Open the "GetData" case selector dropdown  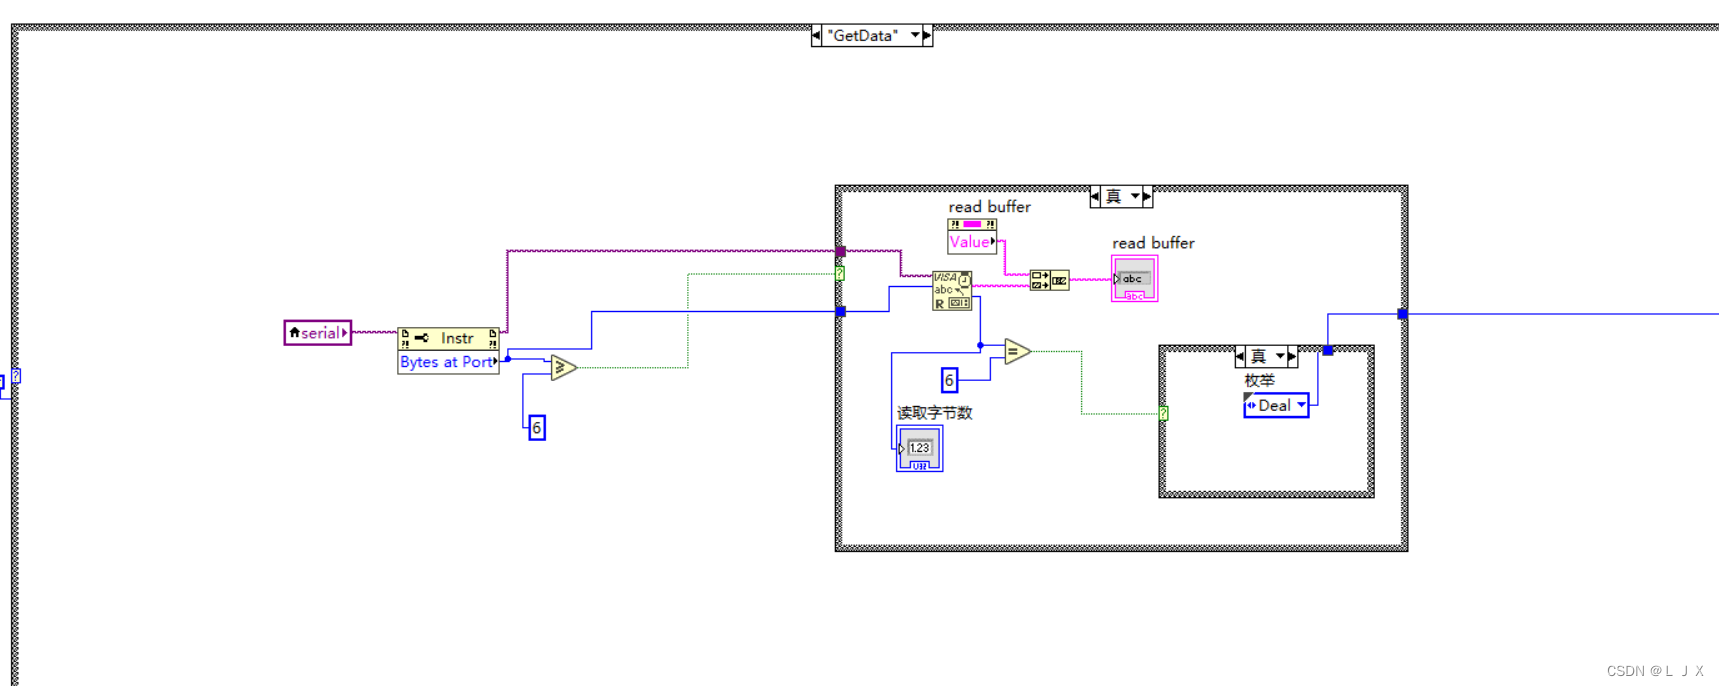915,35
